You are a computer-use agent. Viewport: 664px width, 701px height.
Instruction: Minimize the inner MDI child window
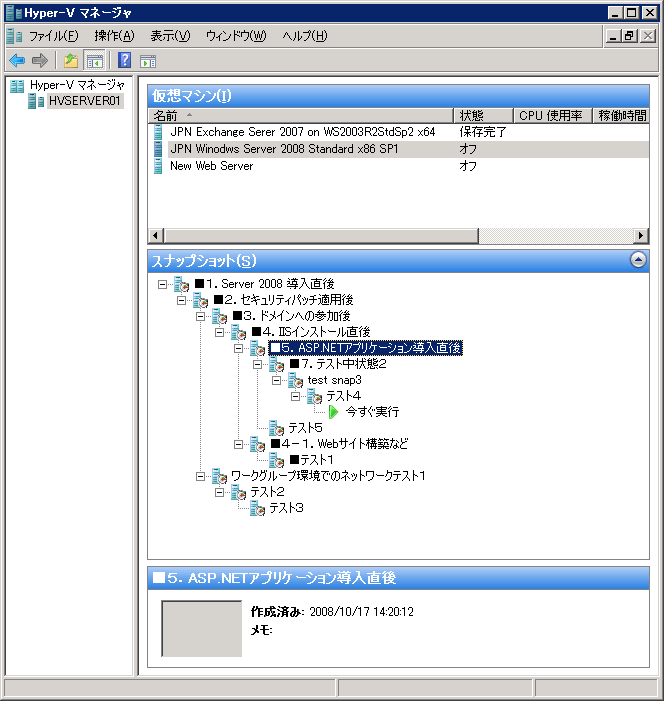pos(613,36)
